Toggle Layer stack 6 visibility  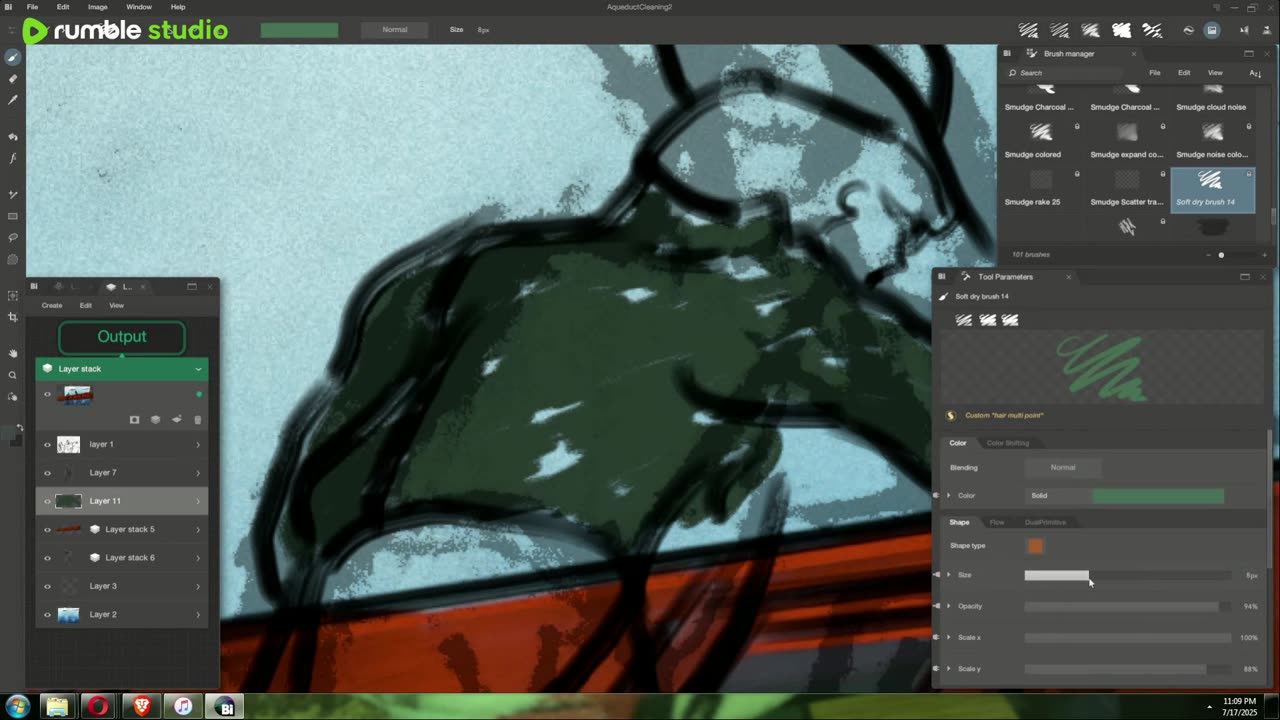tap(47, 558)
